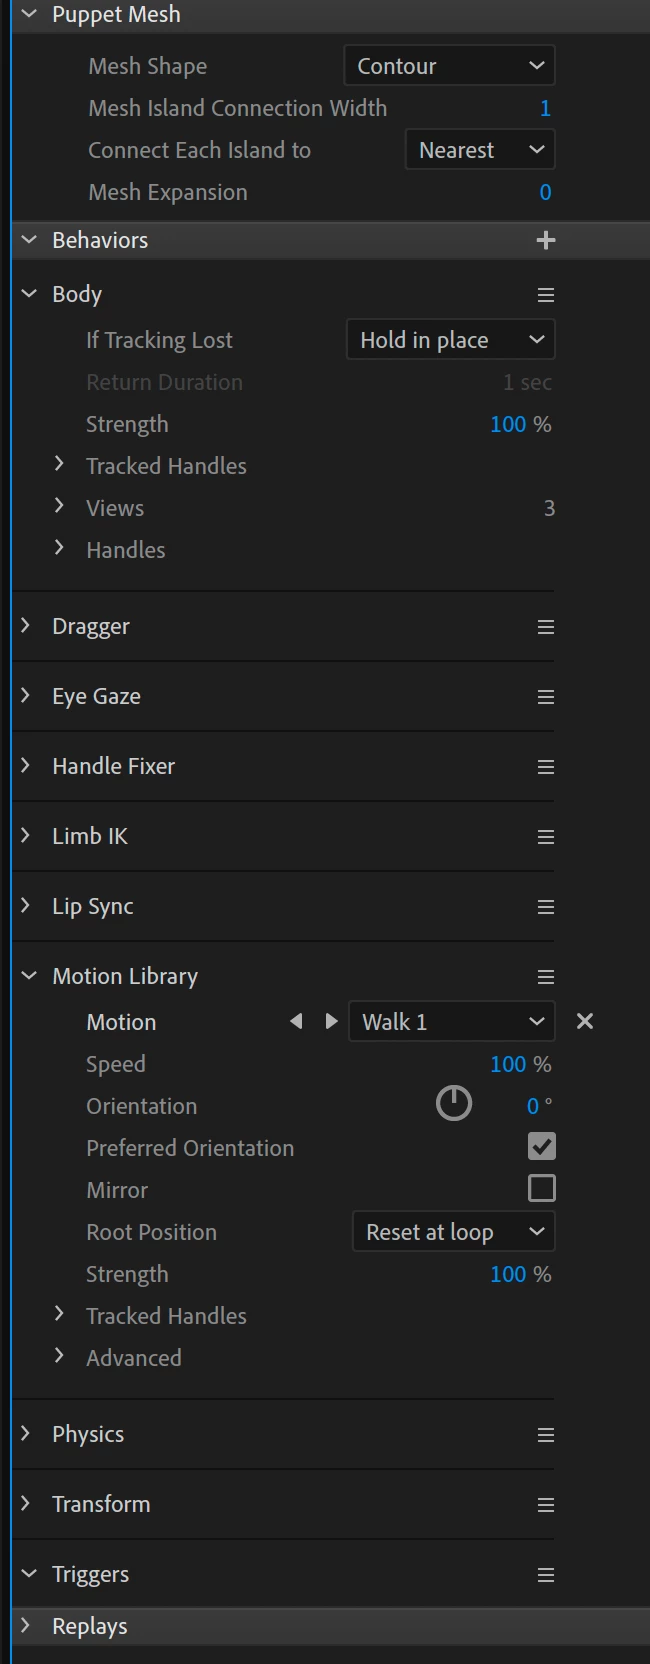Add a new behavior with plus icon
Image resolution: width=650 pixels, height=1664 pixels.
point(545,240)
